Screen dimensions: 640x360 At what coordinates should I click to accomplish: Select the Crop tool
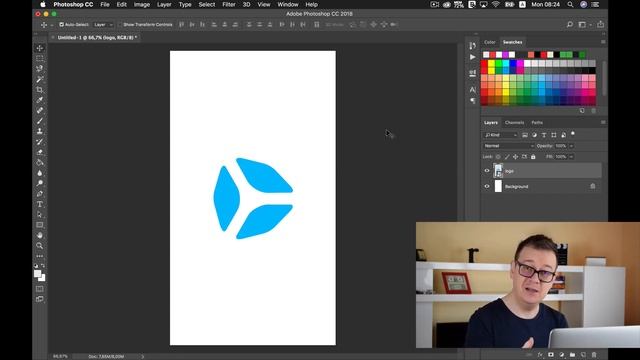tap(40, 89)
